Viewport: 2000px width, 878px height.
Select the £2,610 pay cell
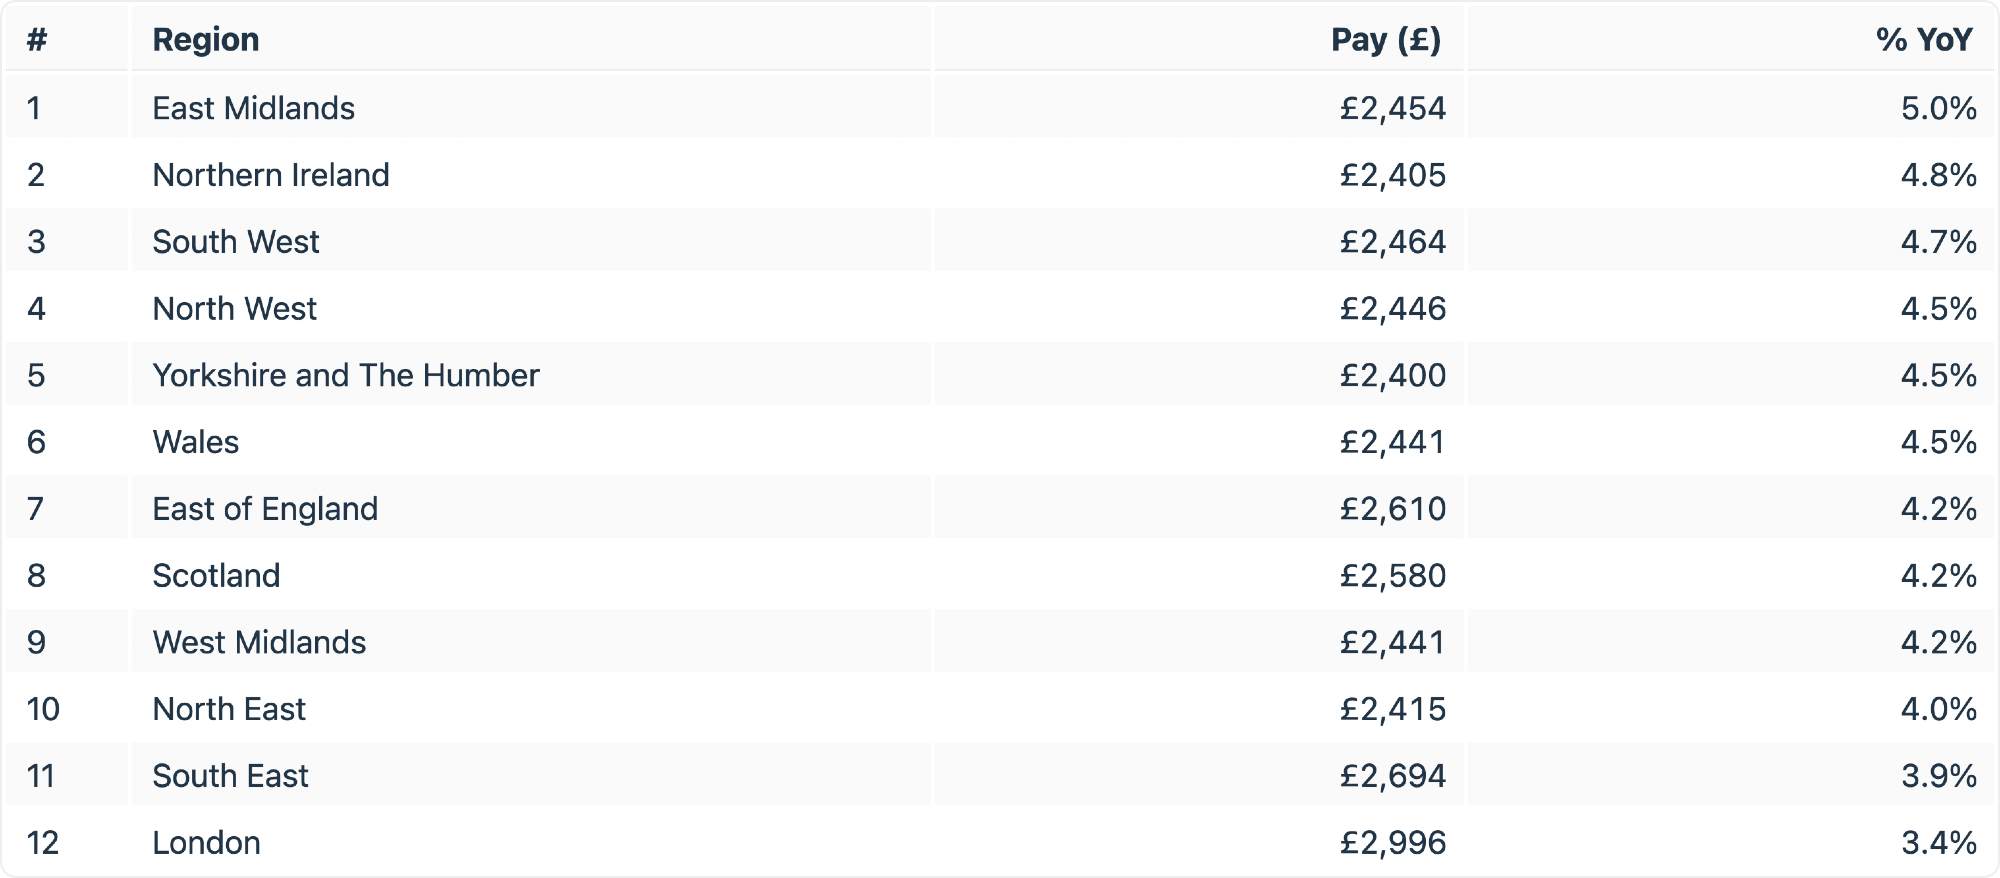point(1393,509)
